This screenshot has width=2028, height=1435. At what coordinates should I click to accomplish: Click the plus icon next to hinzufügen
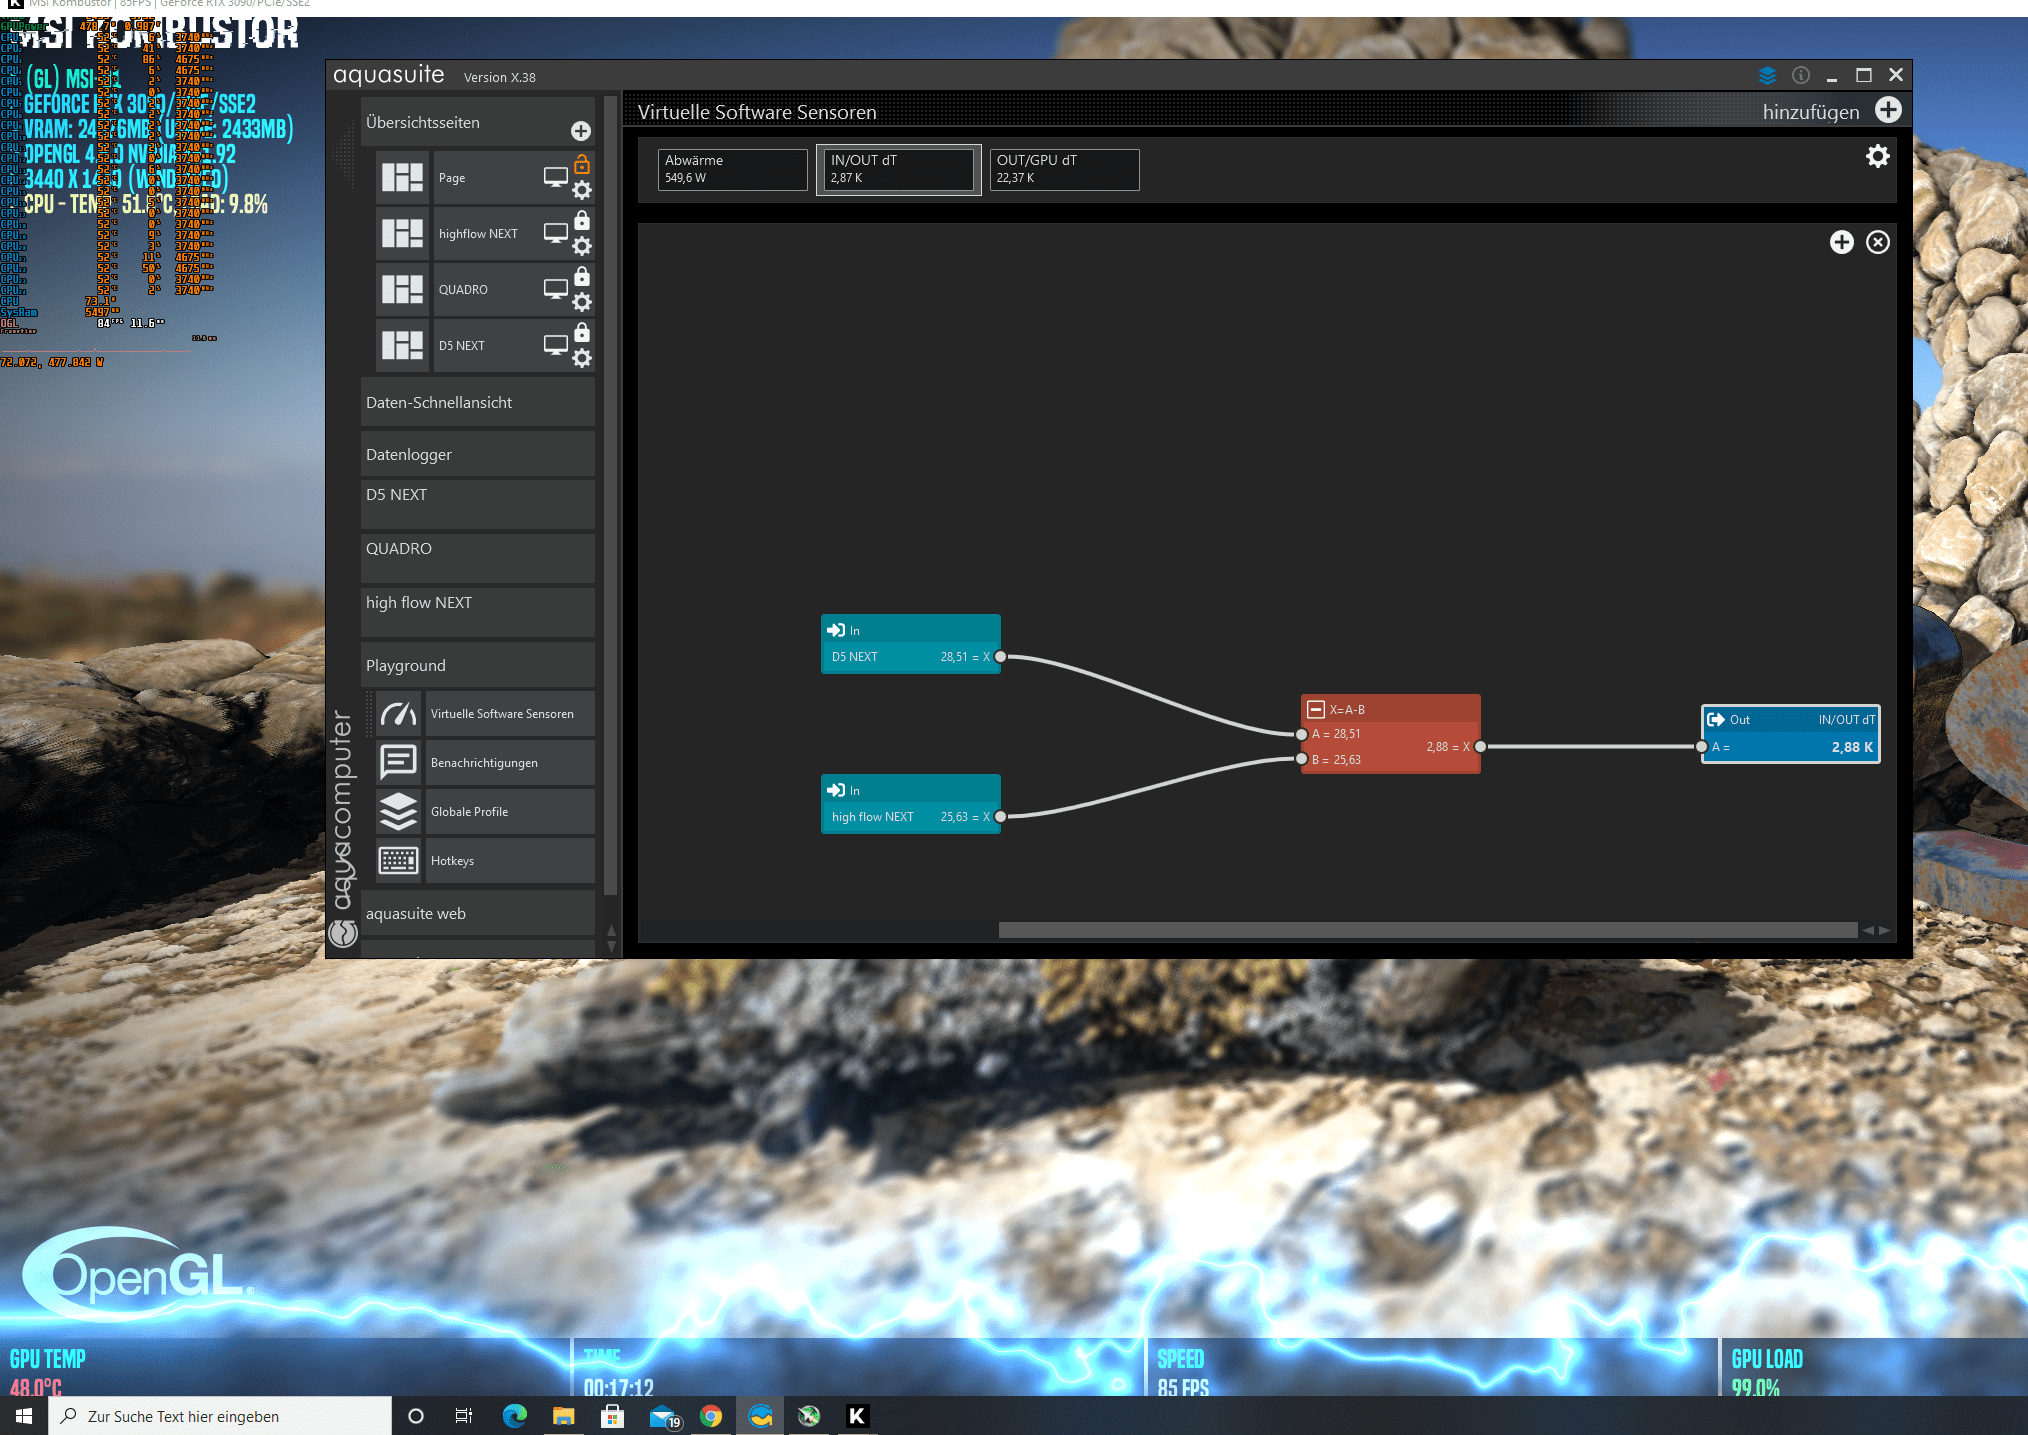pos(1888,110)
